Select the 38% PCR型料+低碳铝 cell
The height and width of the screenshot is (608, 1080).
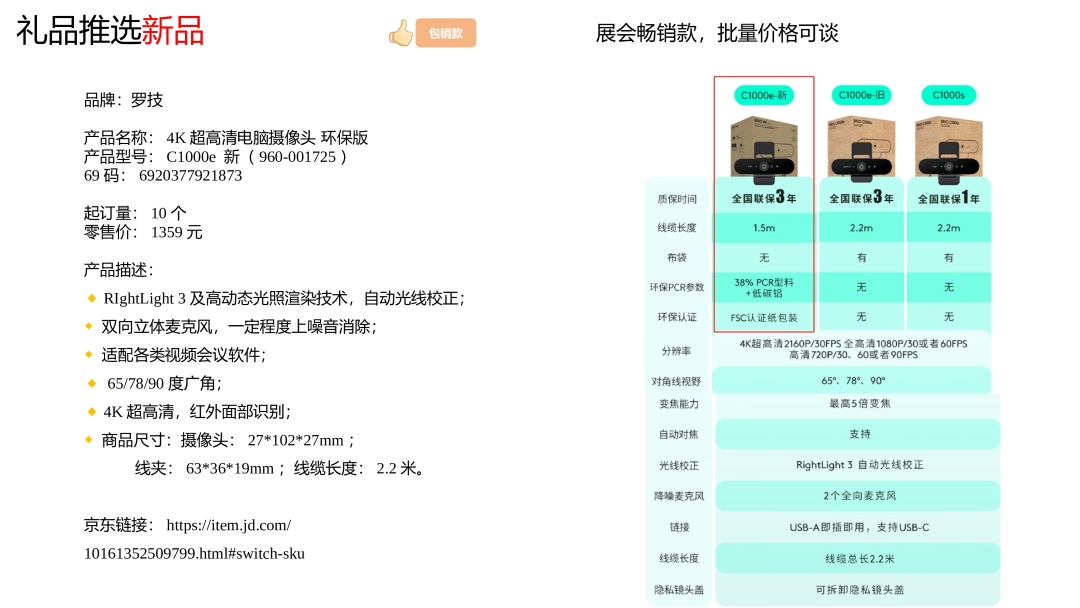tap(764, 287)
